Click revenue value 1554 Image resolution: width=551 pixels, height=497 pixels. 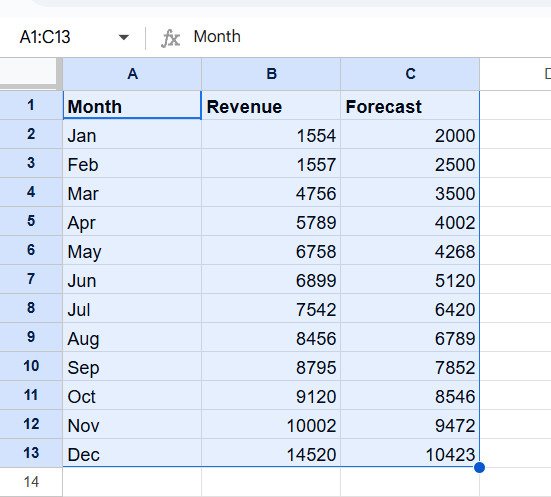(271, 134)
